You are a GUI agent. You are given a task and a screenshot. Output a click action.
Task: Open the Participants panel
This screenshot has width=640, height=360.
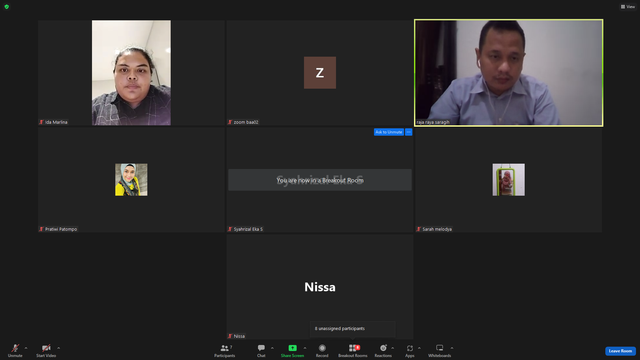224,350
